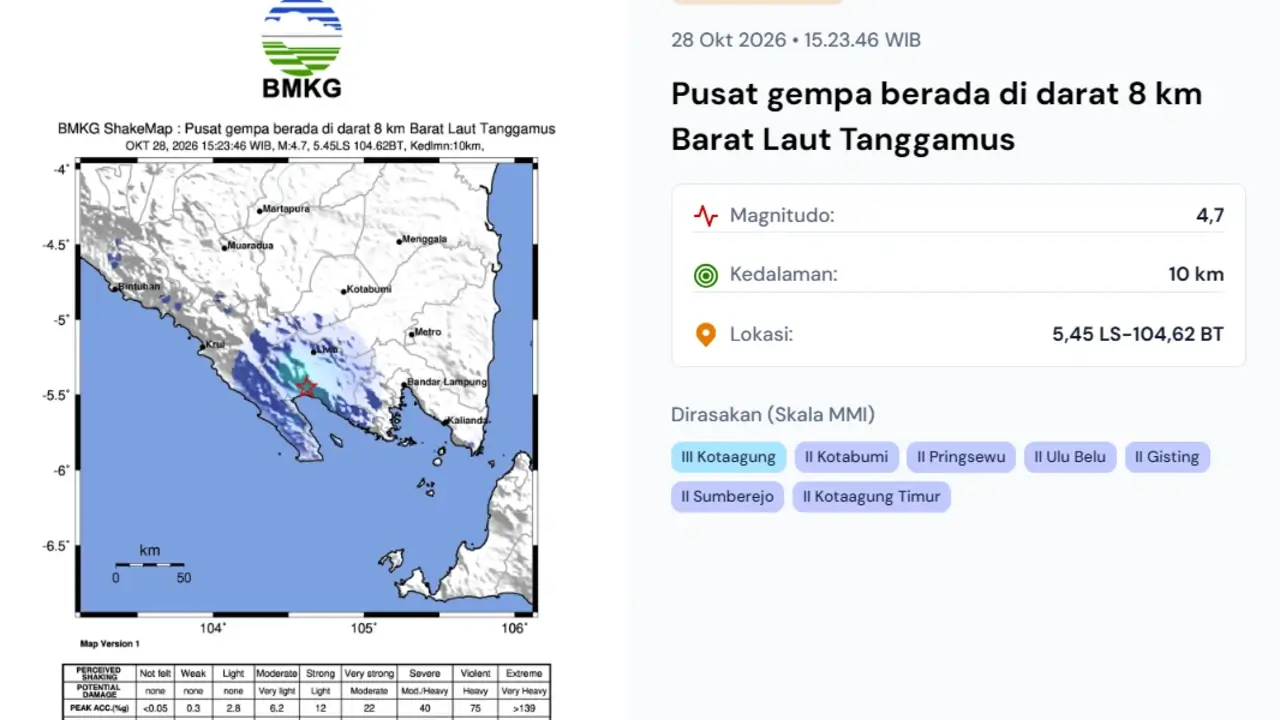
Task: Click the Magnitudo: label
Action: [782, 216]
